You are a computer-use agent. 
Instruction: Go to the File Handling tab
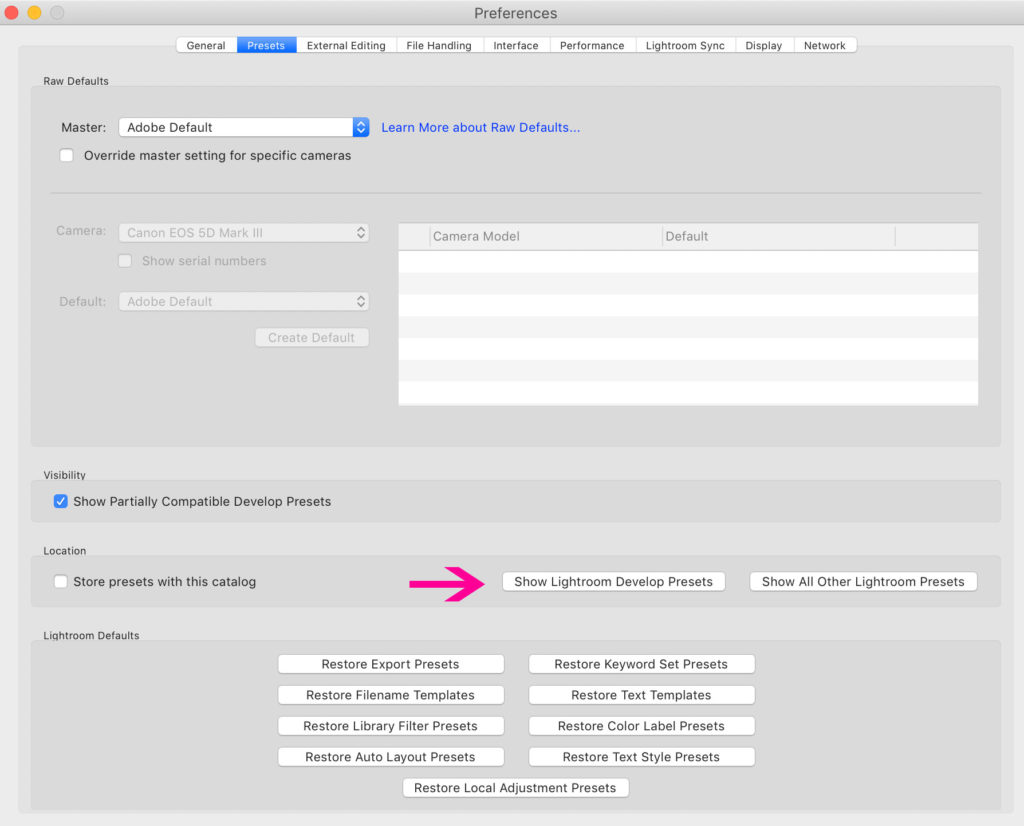pos(440,46)
